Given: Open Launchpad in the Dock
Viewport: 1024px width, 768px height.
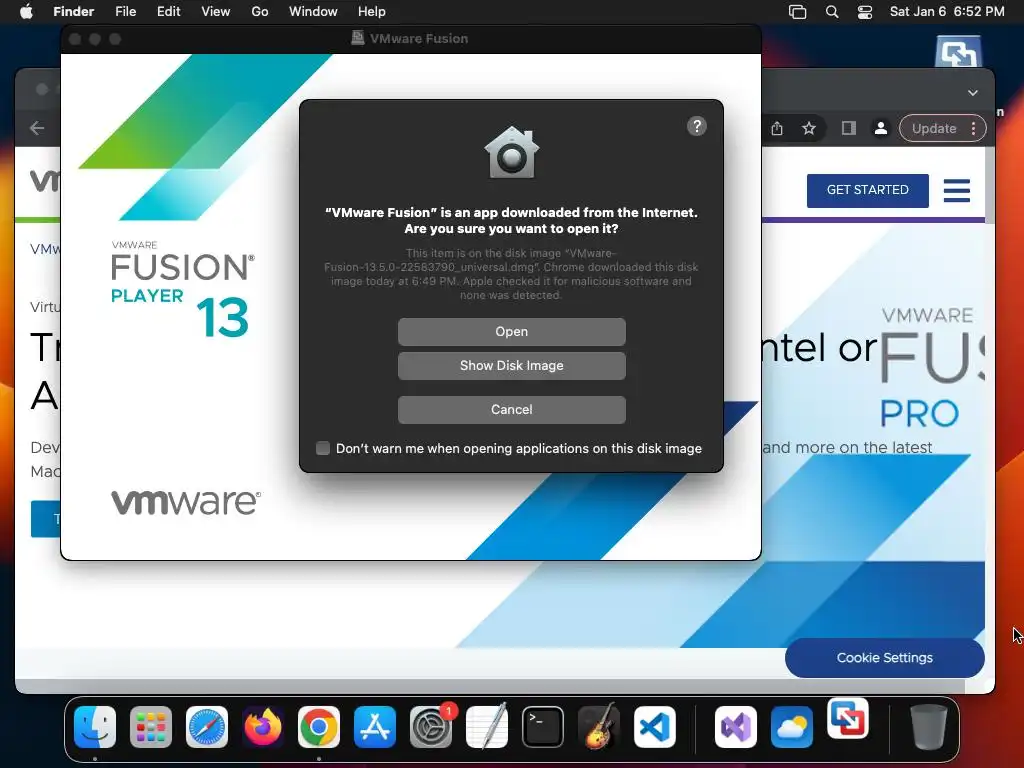Looking at the screenshot, I should coord(151,727).
